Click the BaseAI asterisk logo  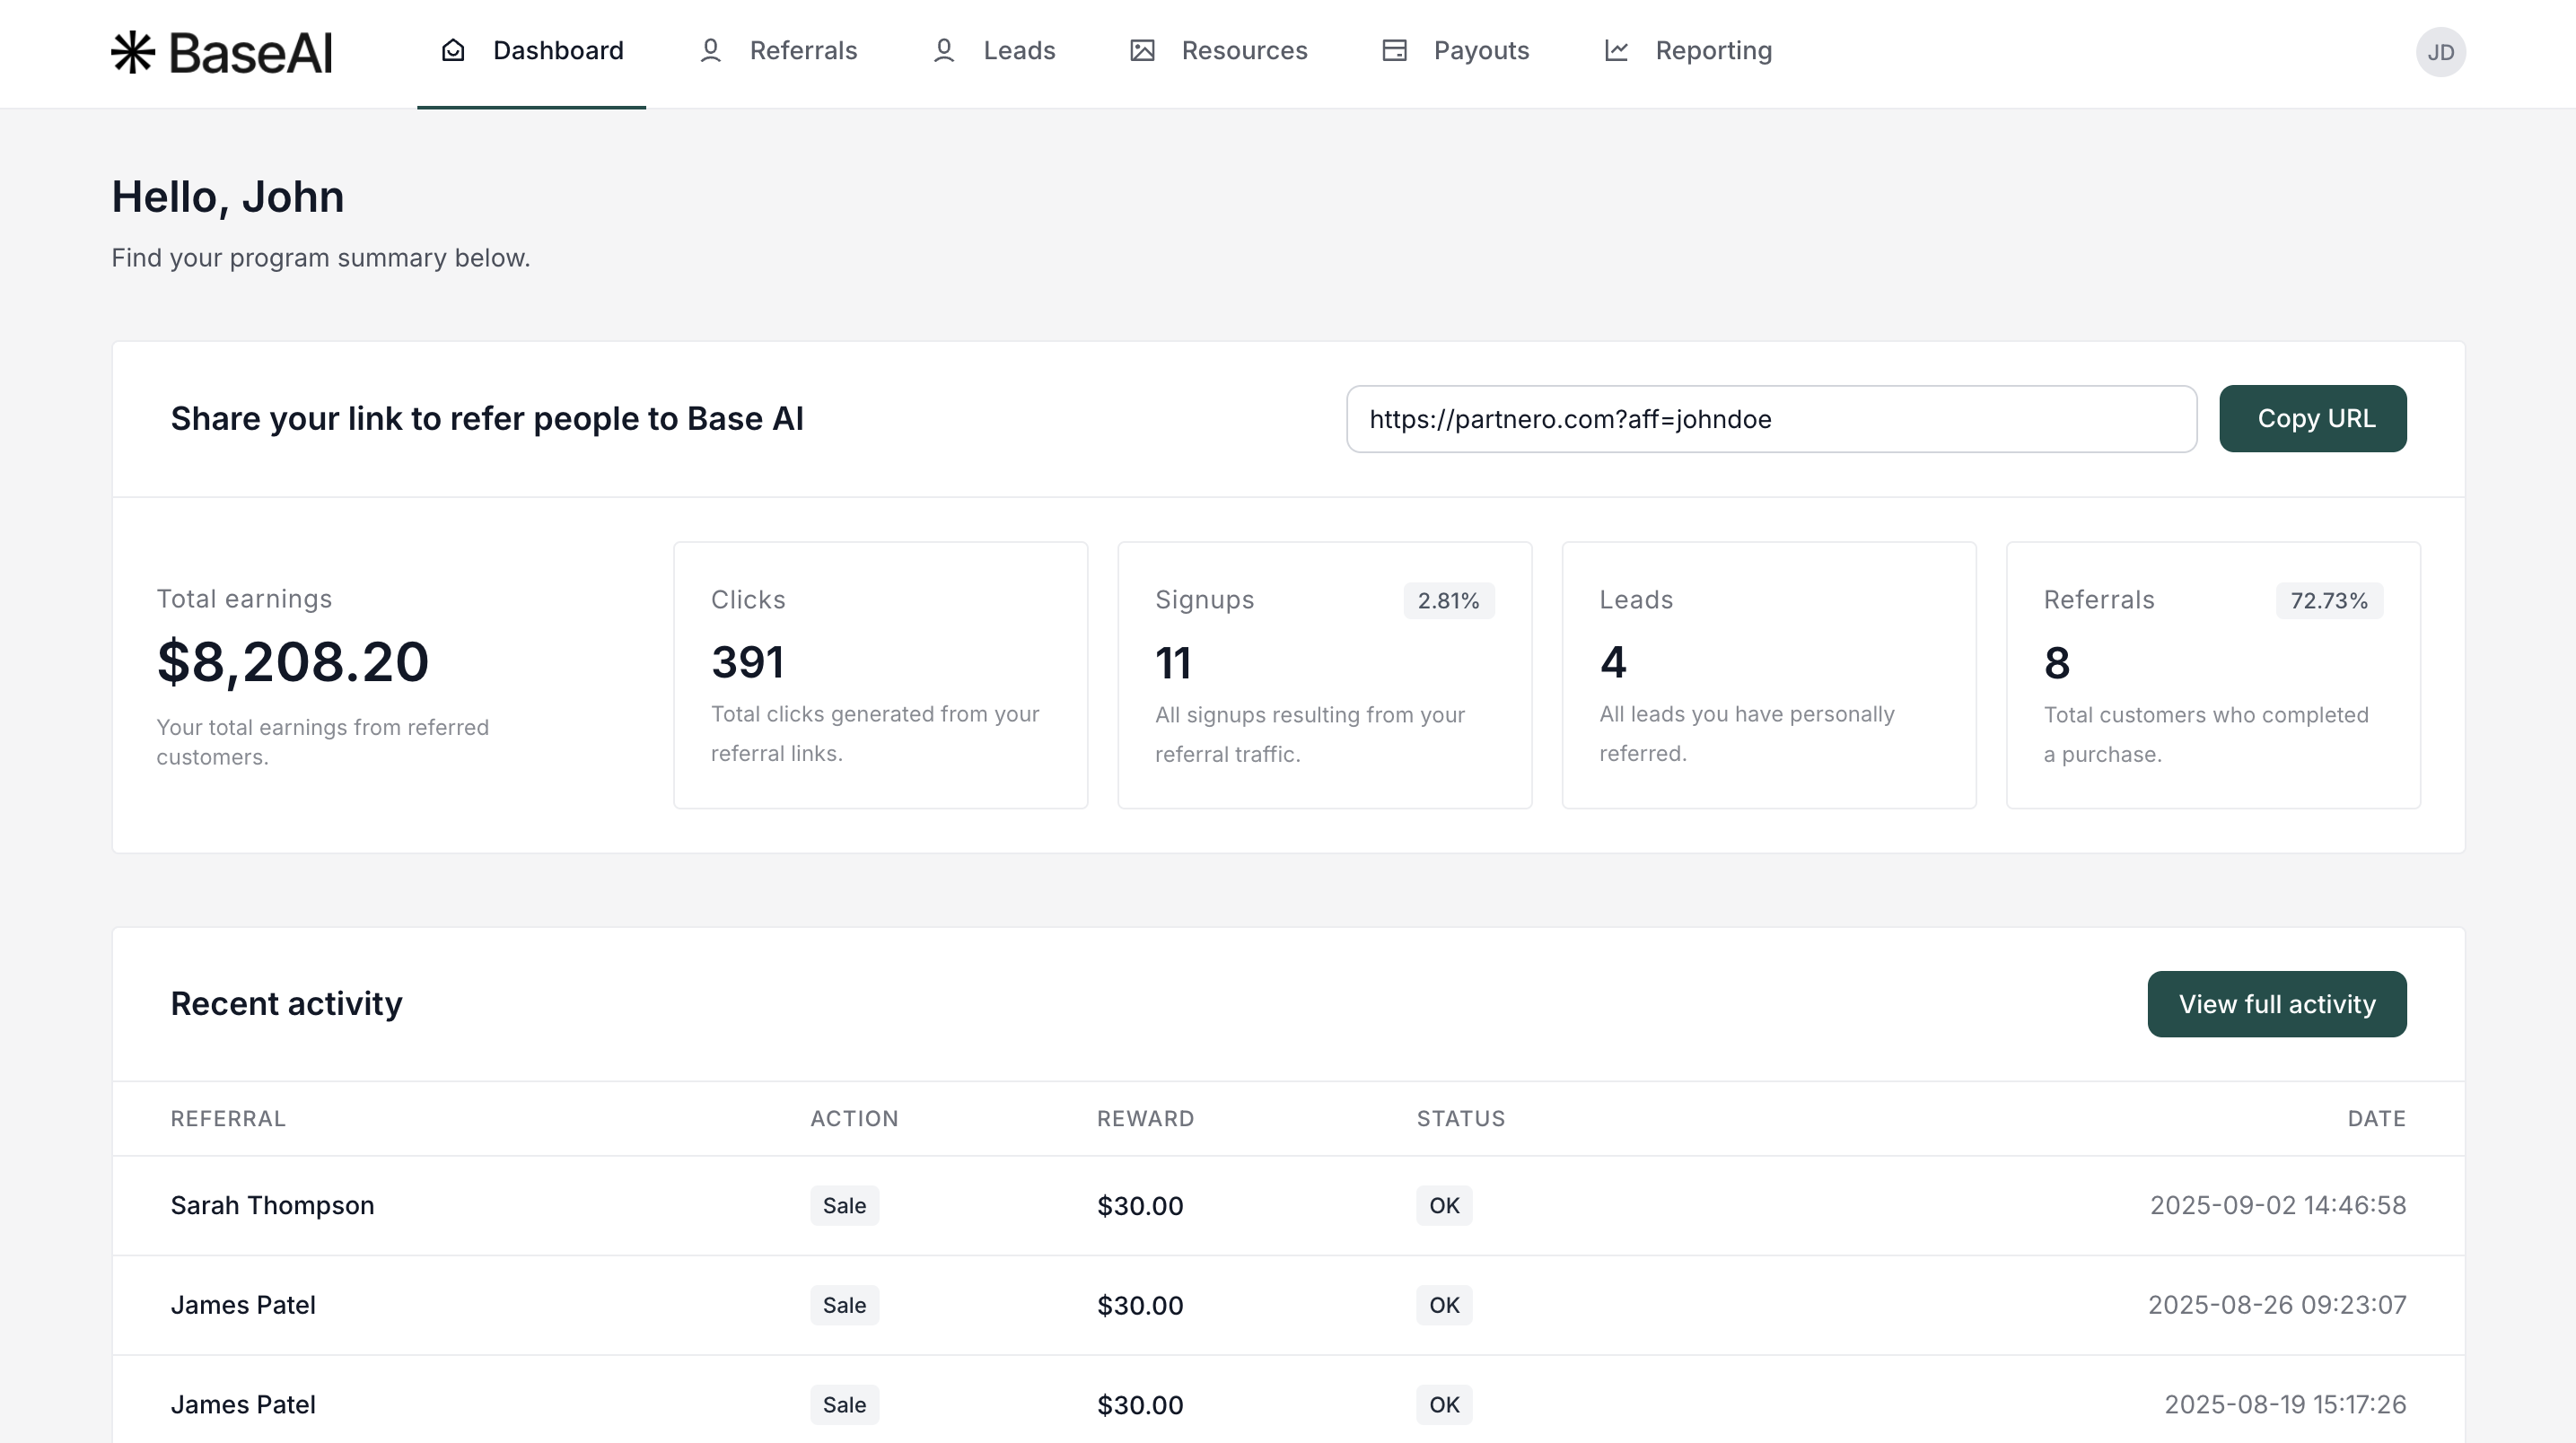coord(133,52)
